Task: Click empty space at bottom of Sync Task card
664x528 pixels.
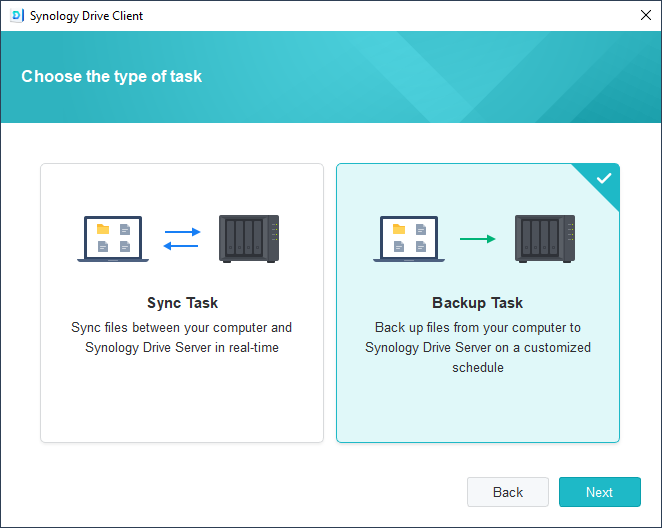Action: point(182,405)
